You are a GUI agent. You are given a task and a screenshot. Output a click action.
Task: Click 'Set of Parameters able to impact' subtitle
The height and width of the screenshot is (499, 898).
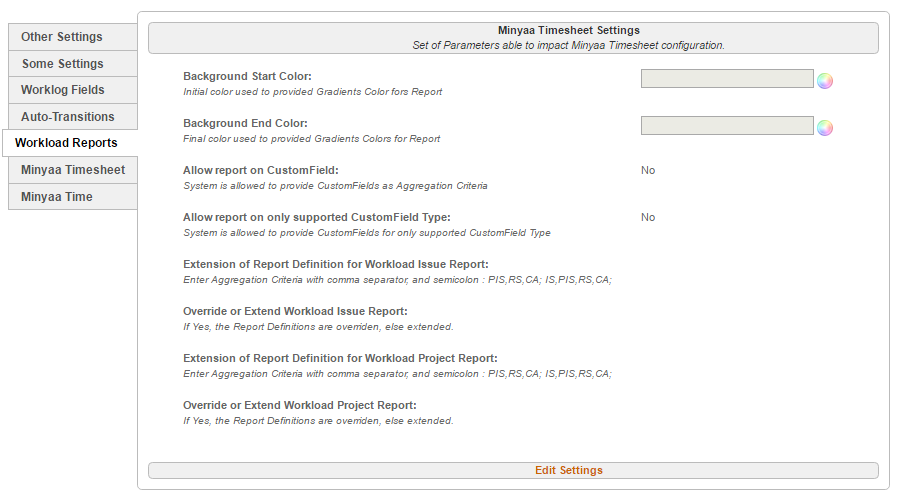568,45
